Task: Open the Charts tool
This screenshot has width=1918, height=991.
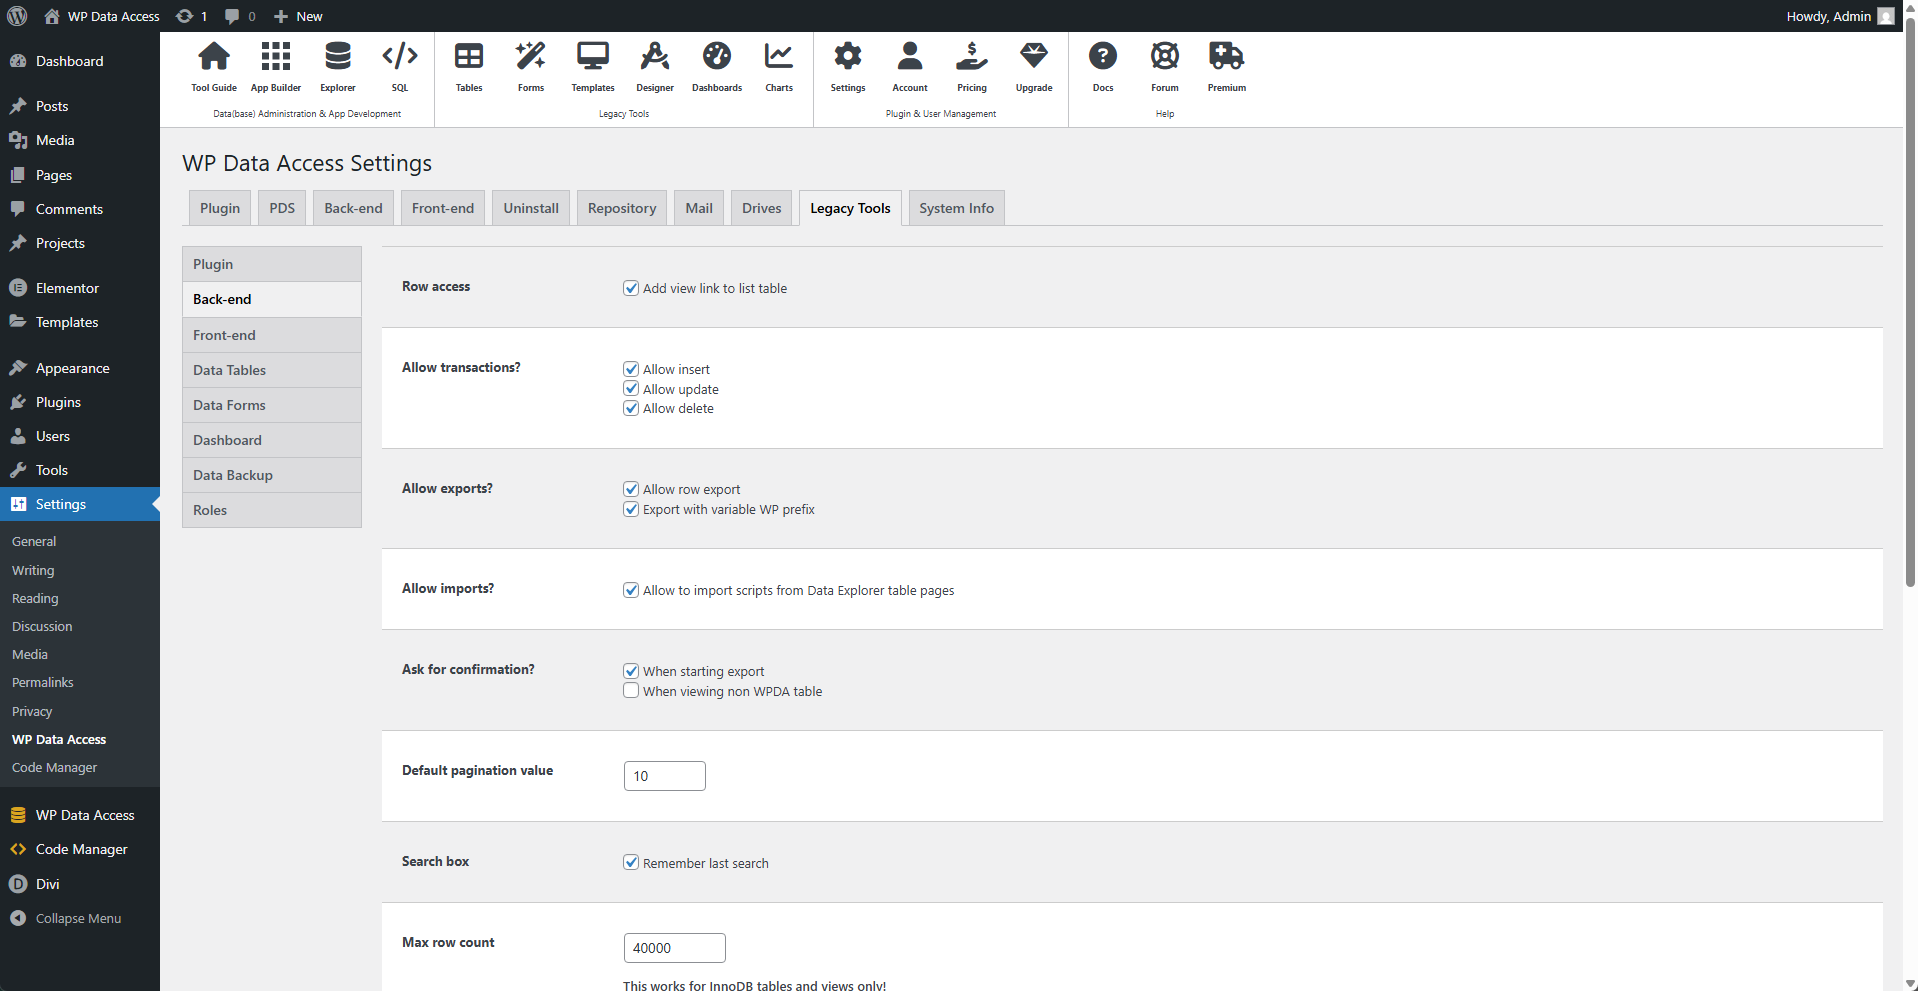Action: click(778, 65)
